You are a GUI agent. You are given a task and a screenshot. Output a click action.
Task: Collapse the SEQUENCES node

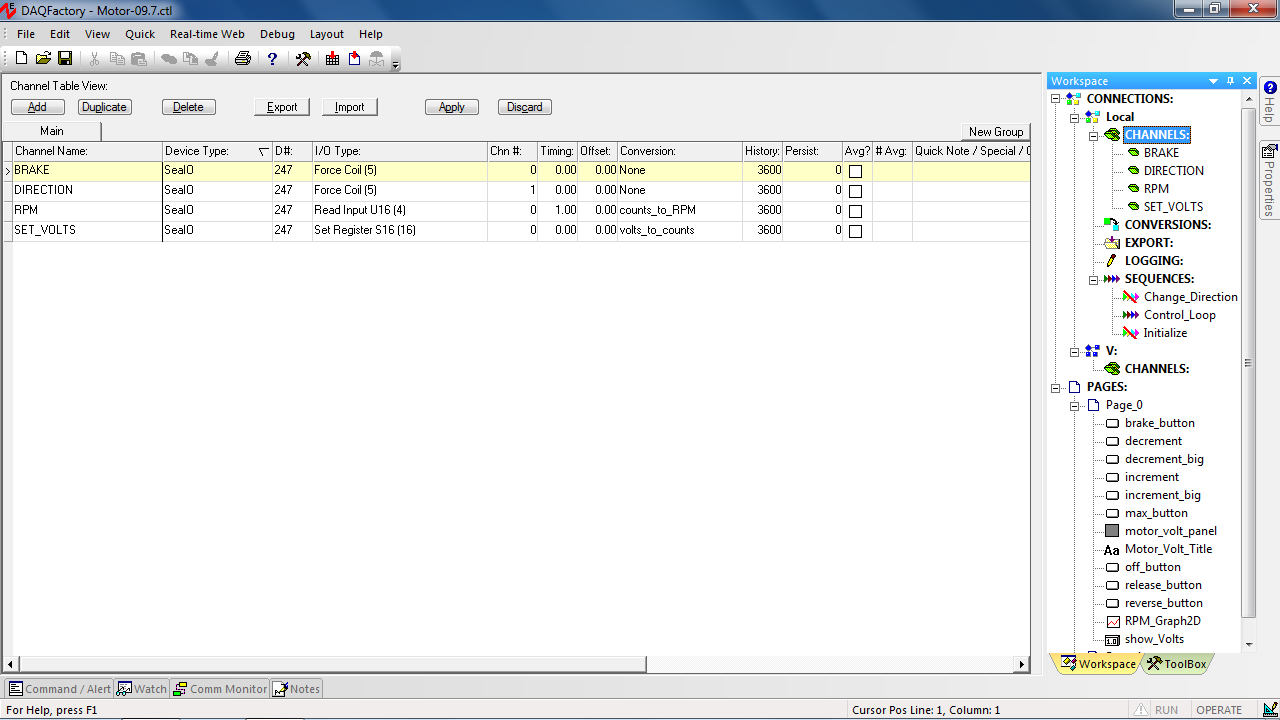1093,279
